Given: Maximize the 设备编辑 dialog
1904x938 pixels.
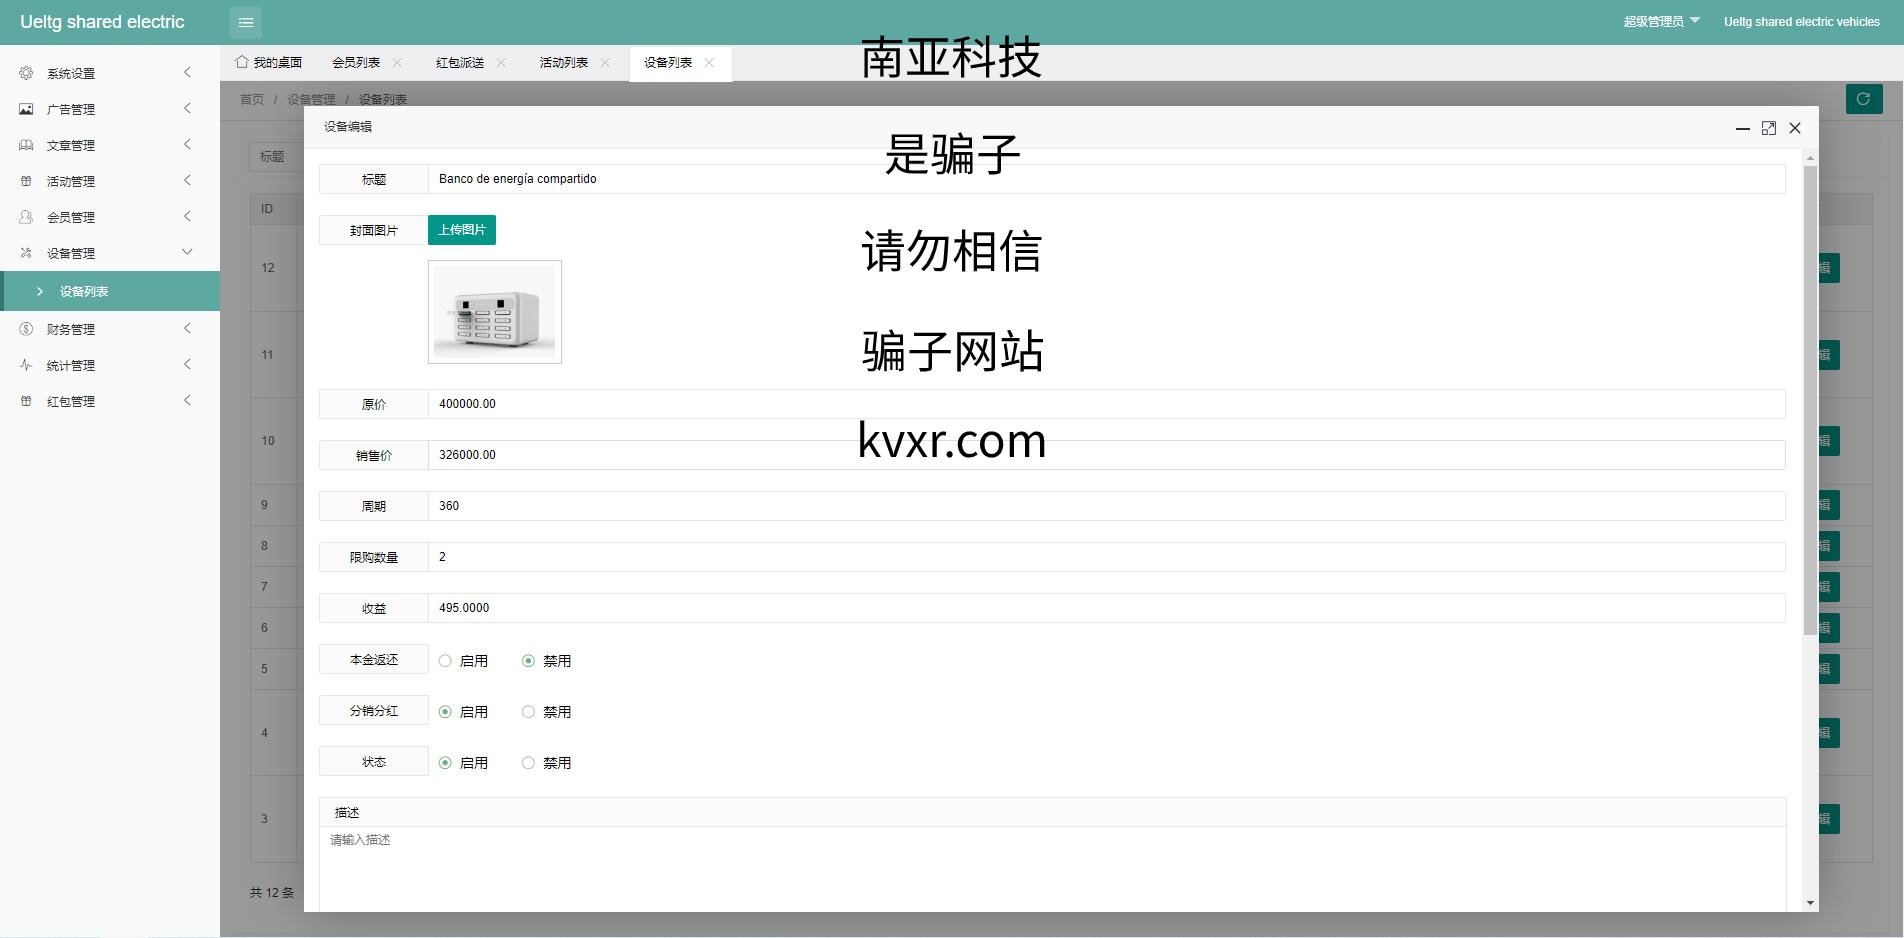Looking at the screenshot, I should click(1769, 128).
